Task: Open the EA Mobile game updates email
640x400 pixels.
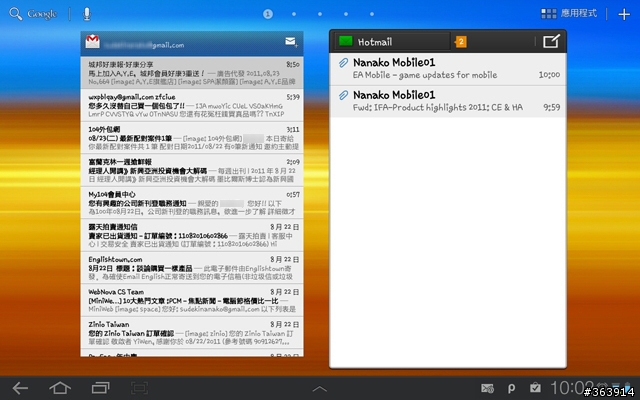Action: [x=448, y=69]
